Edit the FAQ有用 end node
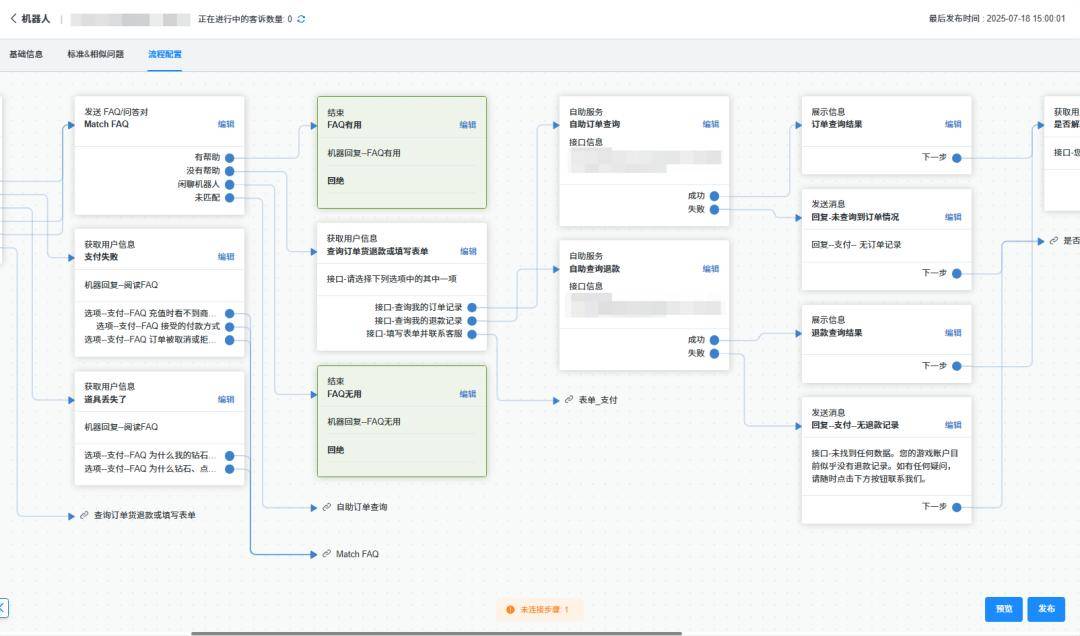This screenshot has height=636, width=1080. 468,125
